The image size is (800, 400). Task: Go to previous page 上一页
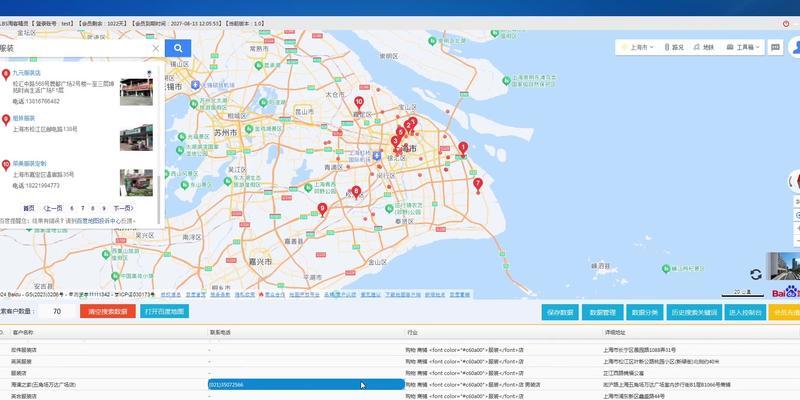pyautogui.click(x=53, y=208)
